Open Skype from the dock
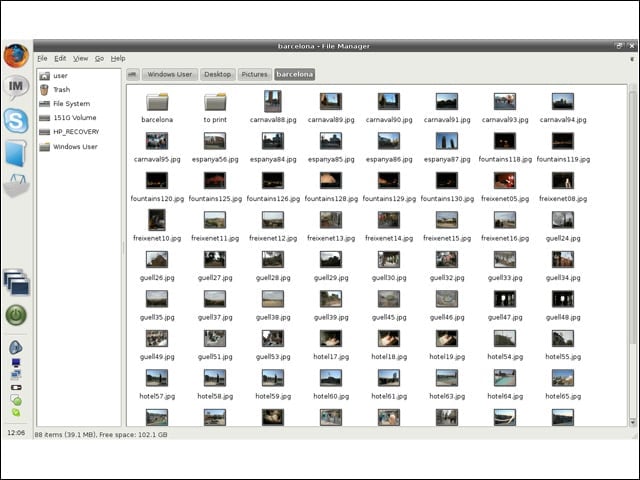 pos(16,121)
